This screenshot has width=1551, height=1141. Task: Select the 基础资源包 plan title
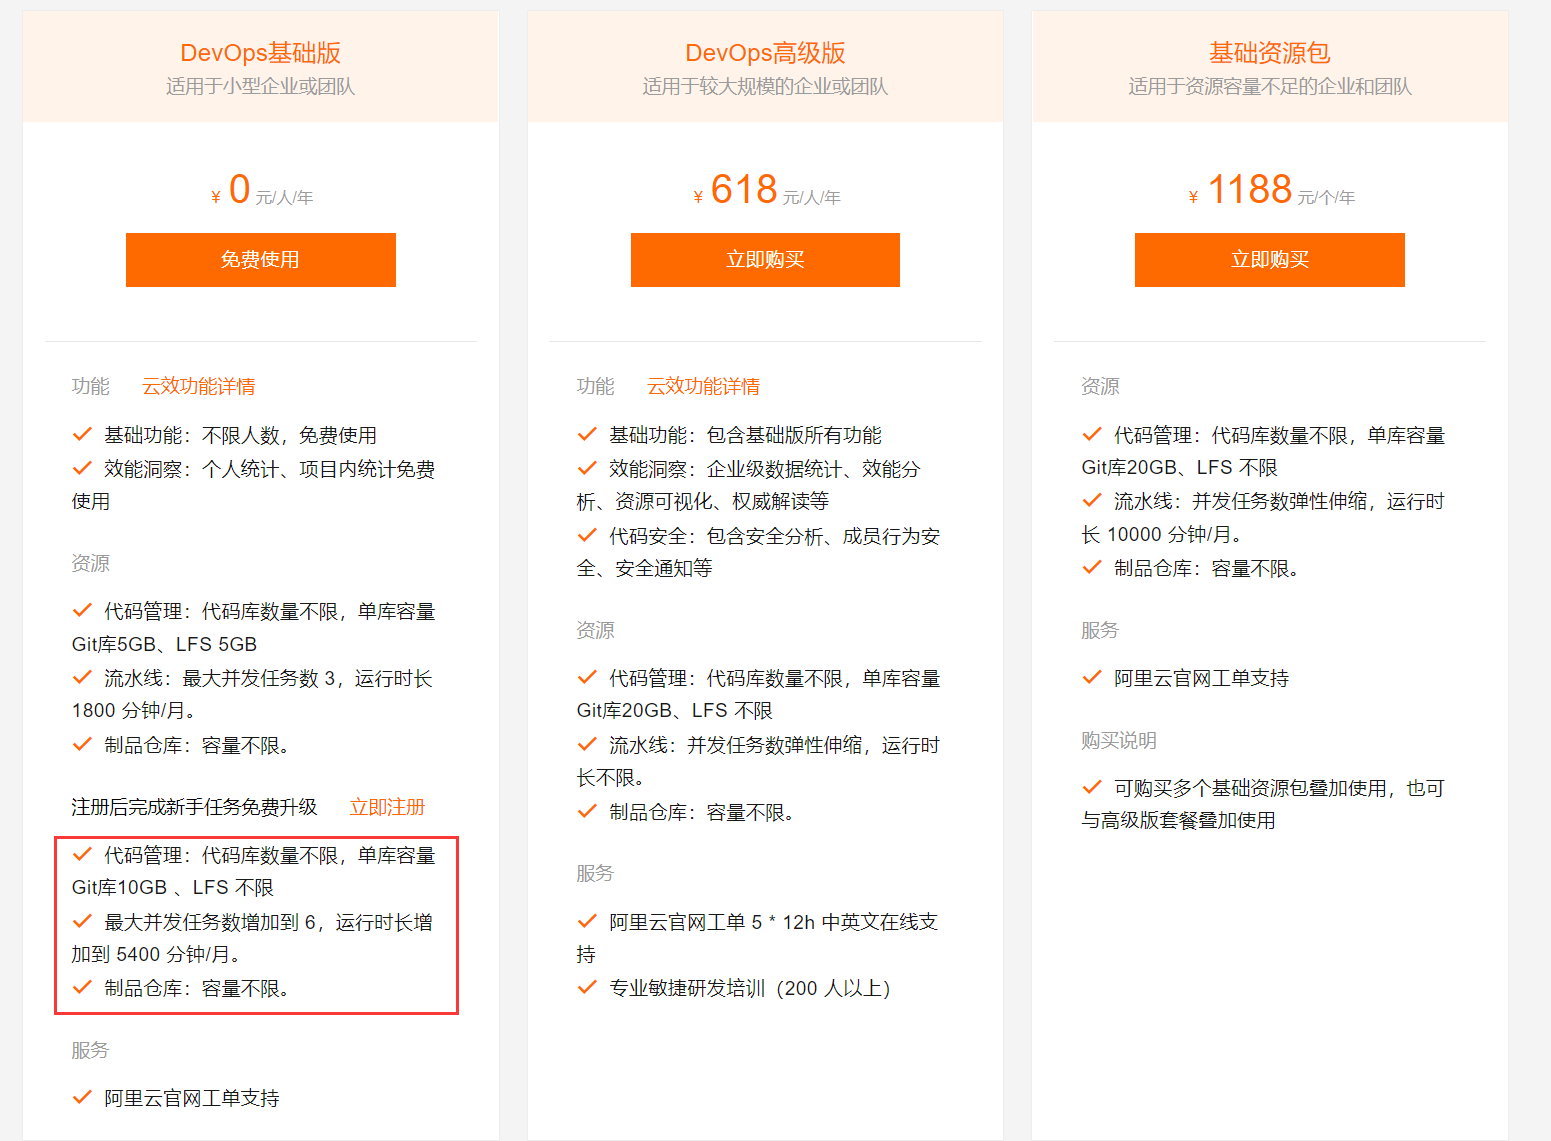(x=1270, y=53)
